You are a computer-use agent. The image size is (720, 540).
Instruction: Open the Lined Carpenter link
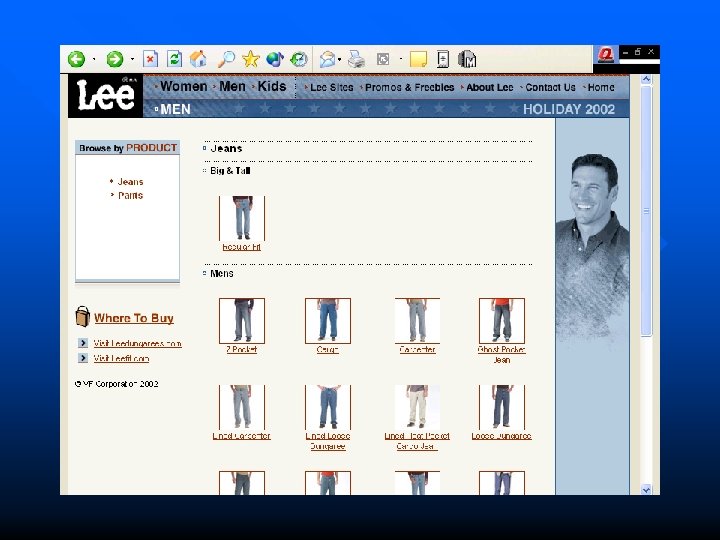[242, 436]
